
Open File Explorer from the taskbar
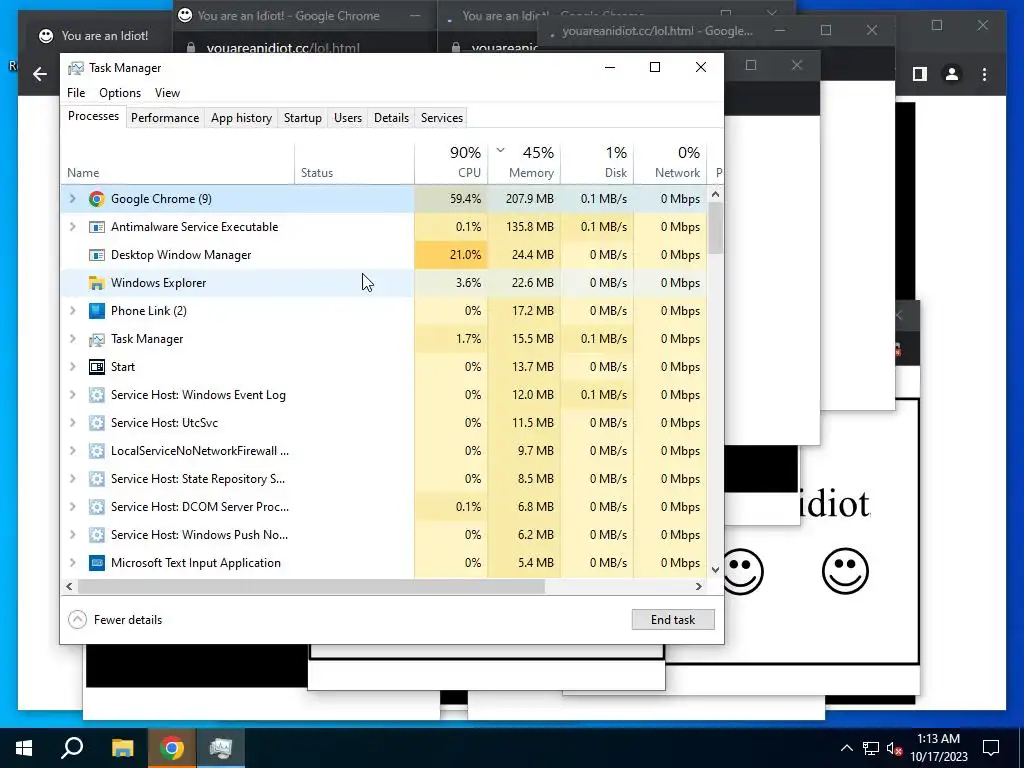(122, 748)
